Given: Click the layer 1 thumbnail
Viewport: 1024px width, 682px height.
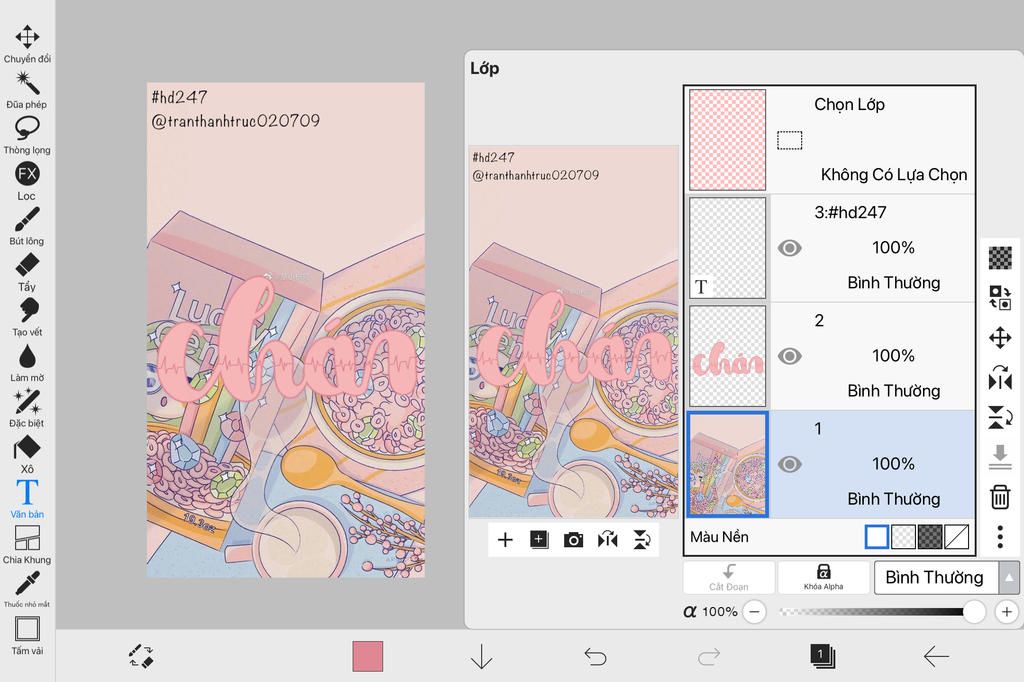Looking at the screenshot, I should coord(728,464).
